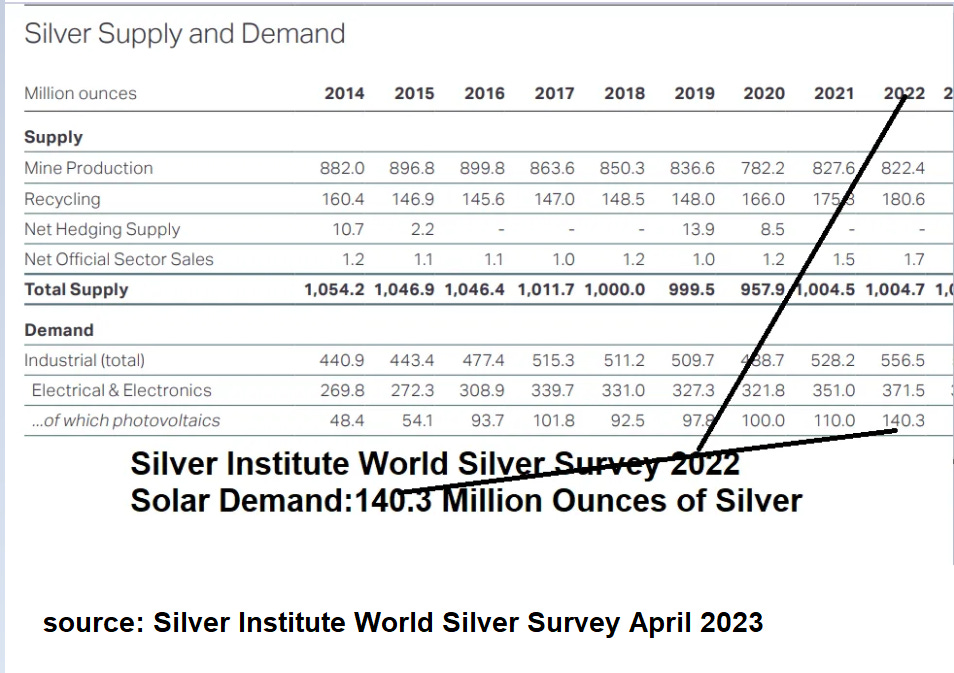The height and width of the screenshot is (673, 954).
Task: Click the "Silver Supply and Demand" title
Action: point(184,34)
